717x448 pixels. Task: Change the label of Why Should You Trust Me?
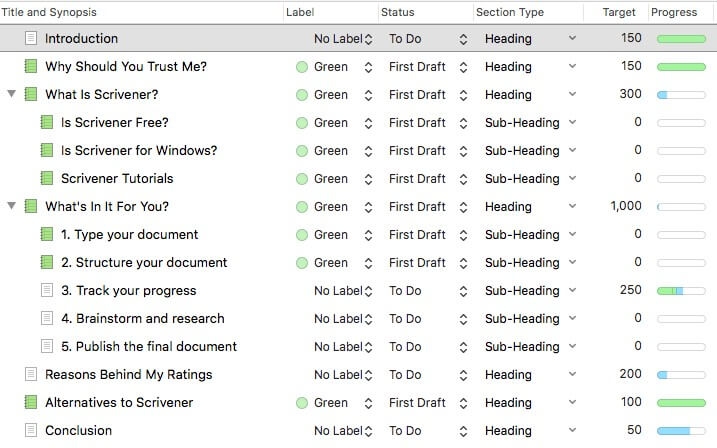[368, 67]
